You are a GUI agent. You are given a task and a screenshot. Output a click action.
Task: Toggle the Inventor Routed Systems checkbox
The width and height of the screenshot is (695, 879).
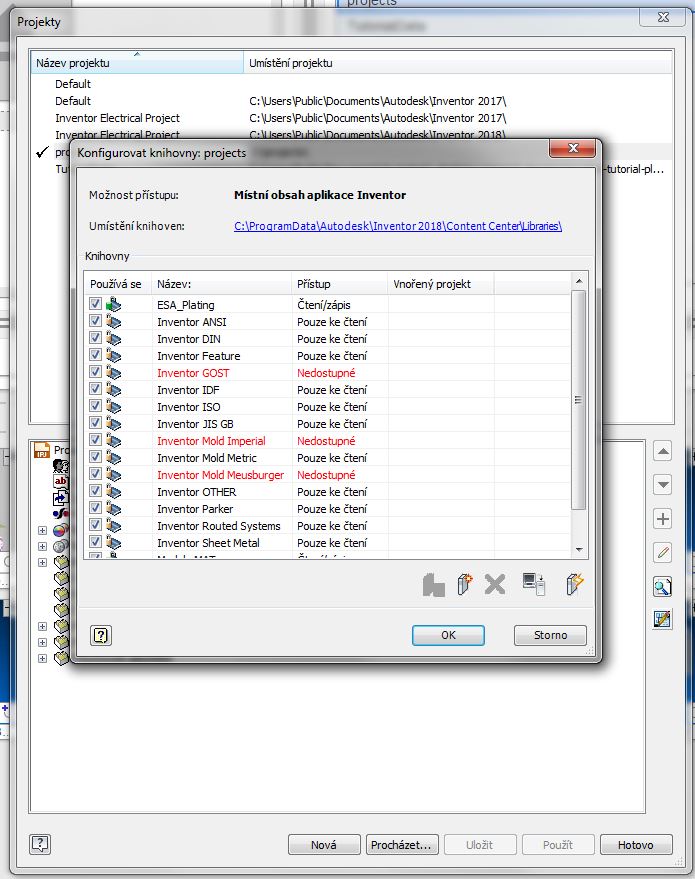(95, 525)
